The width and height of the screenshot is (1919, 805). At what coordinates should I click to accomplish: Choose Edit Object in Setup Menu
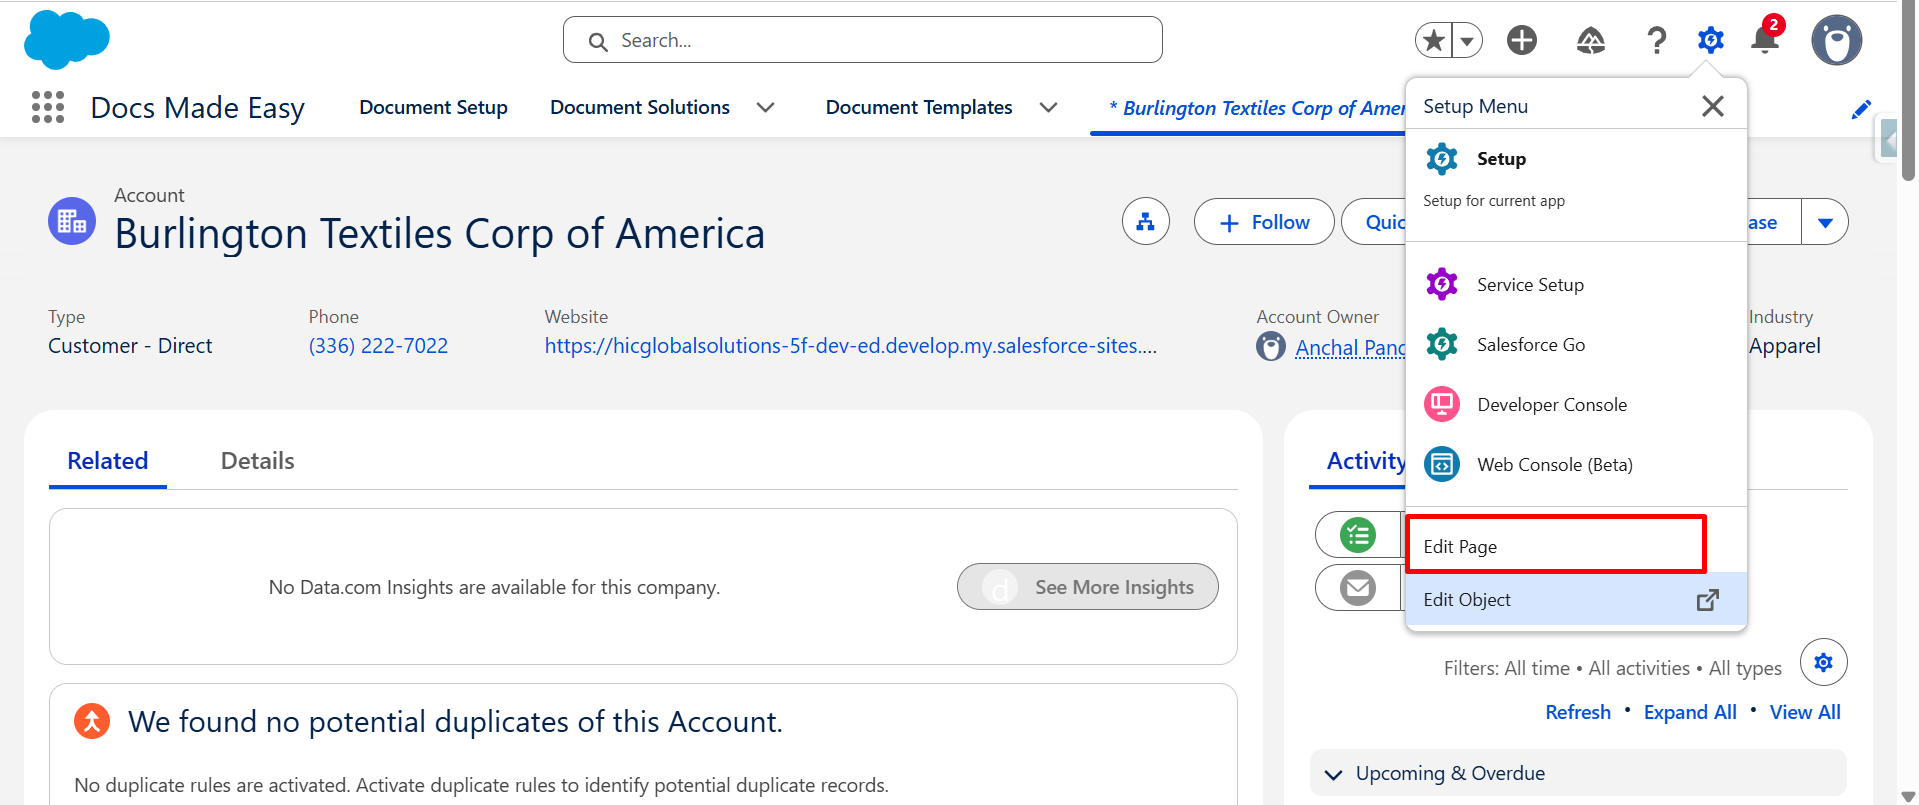tap(1576, 600)
